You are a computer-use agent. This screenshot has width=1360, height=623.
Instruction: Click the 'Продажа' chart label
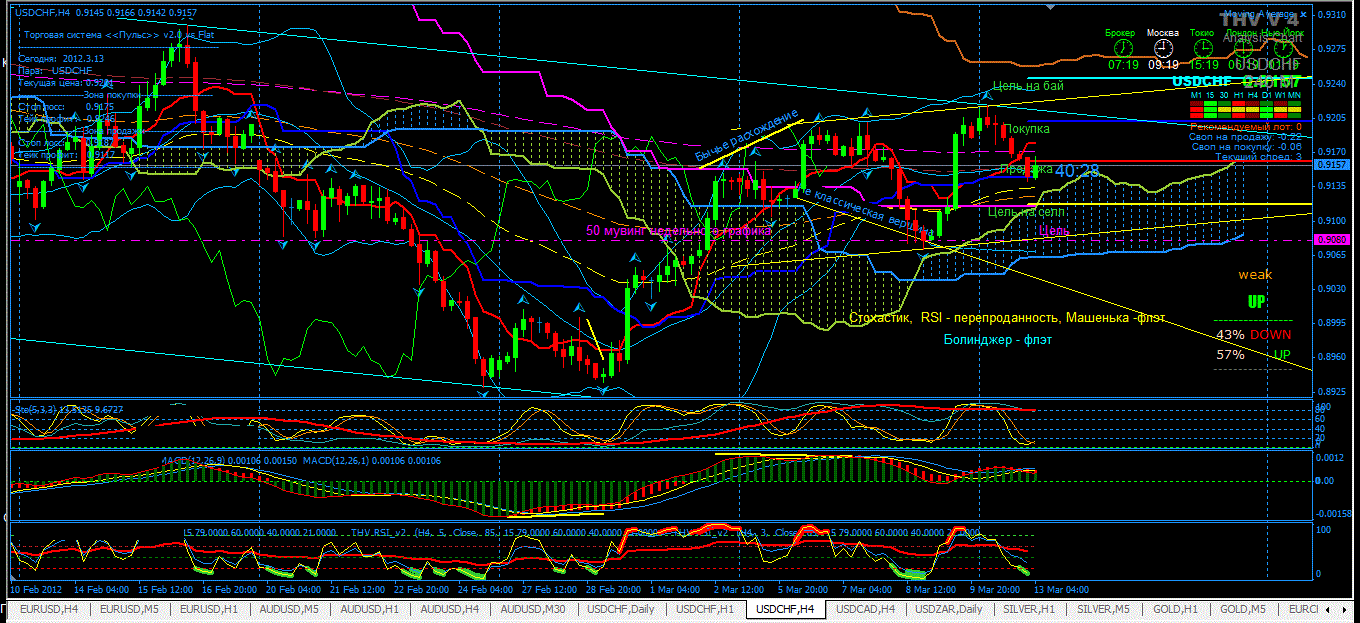tap(1026, 169)
